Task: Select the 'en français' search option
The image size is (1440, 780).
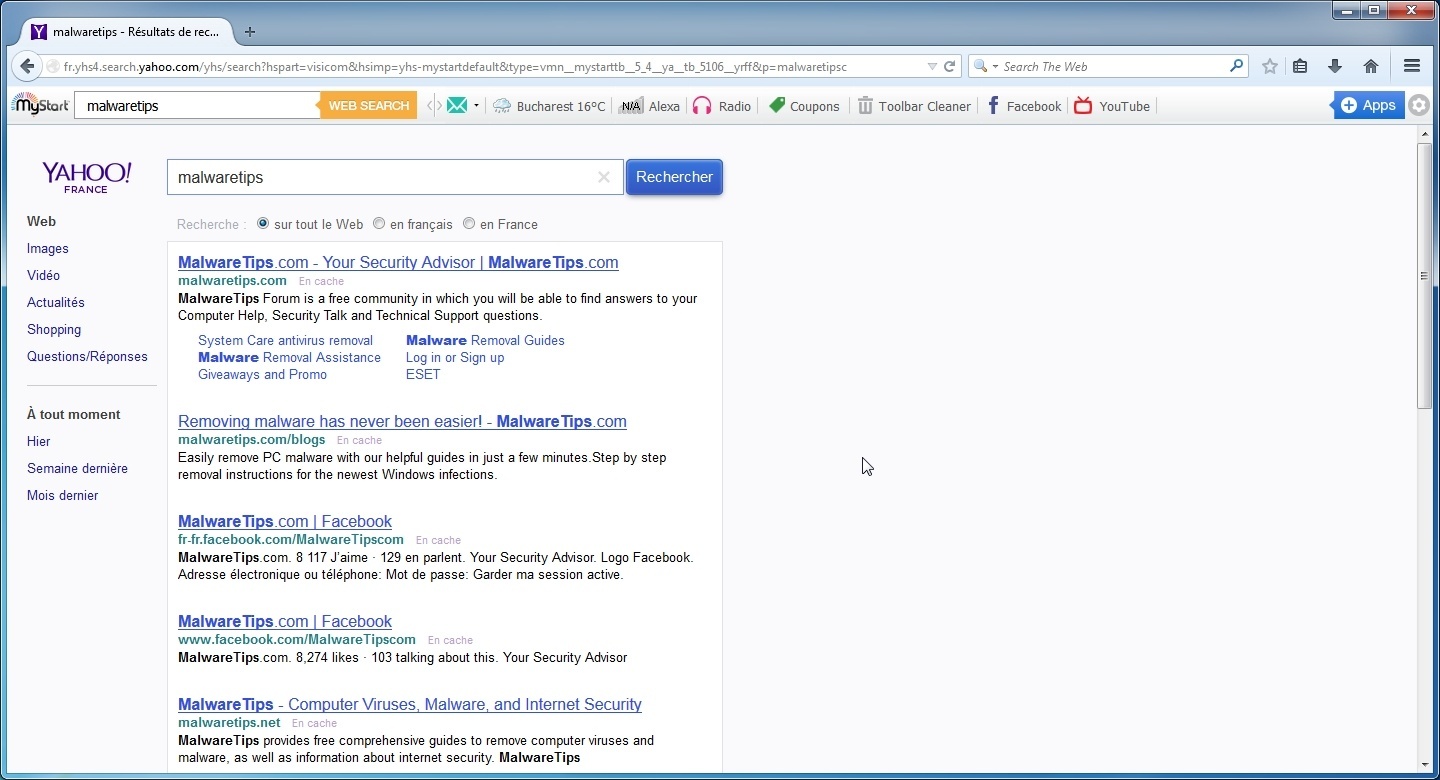Action: click(379, 224)
